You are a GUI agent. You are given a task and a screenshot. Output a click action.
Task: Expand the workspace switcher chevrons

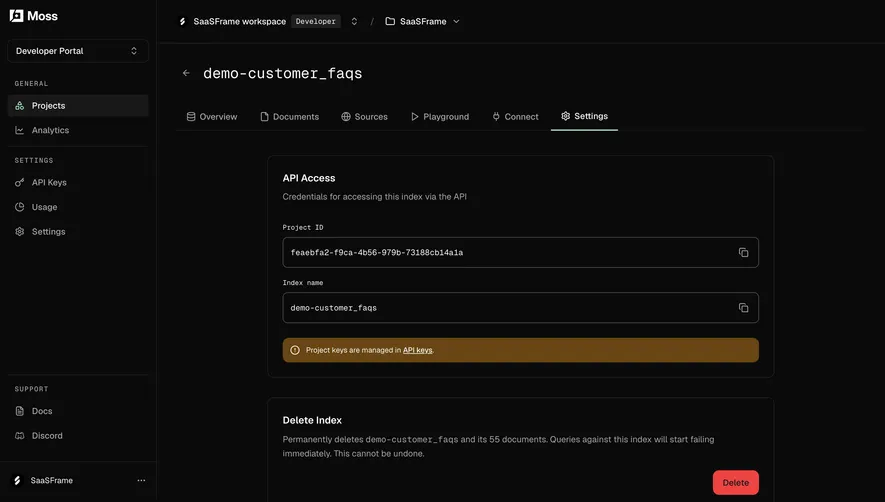point(354,21)
